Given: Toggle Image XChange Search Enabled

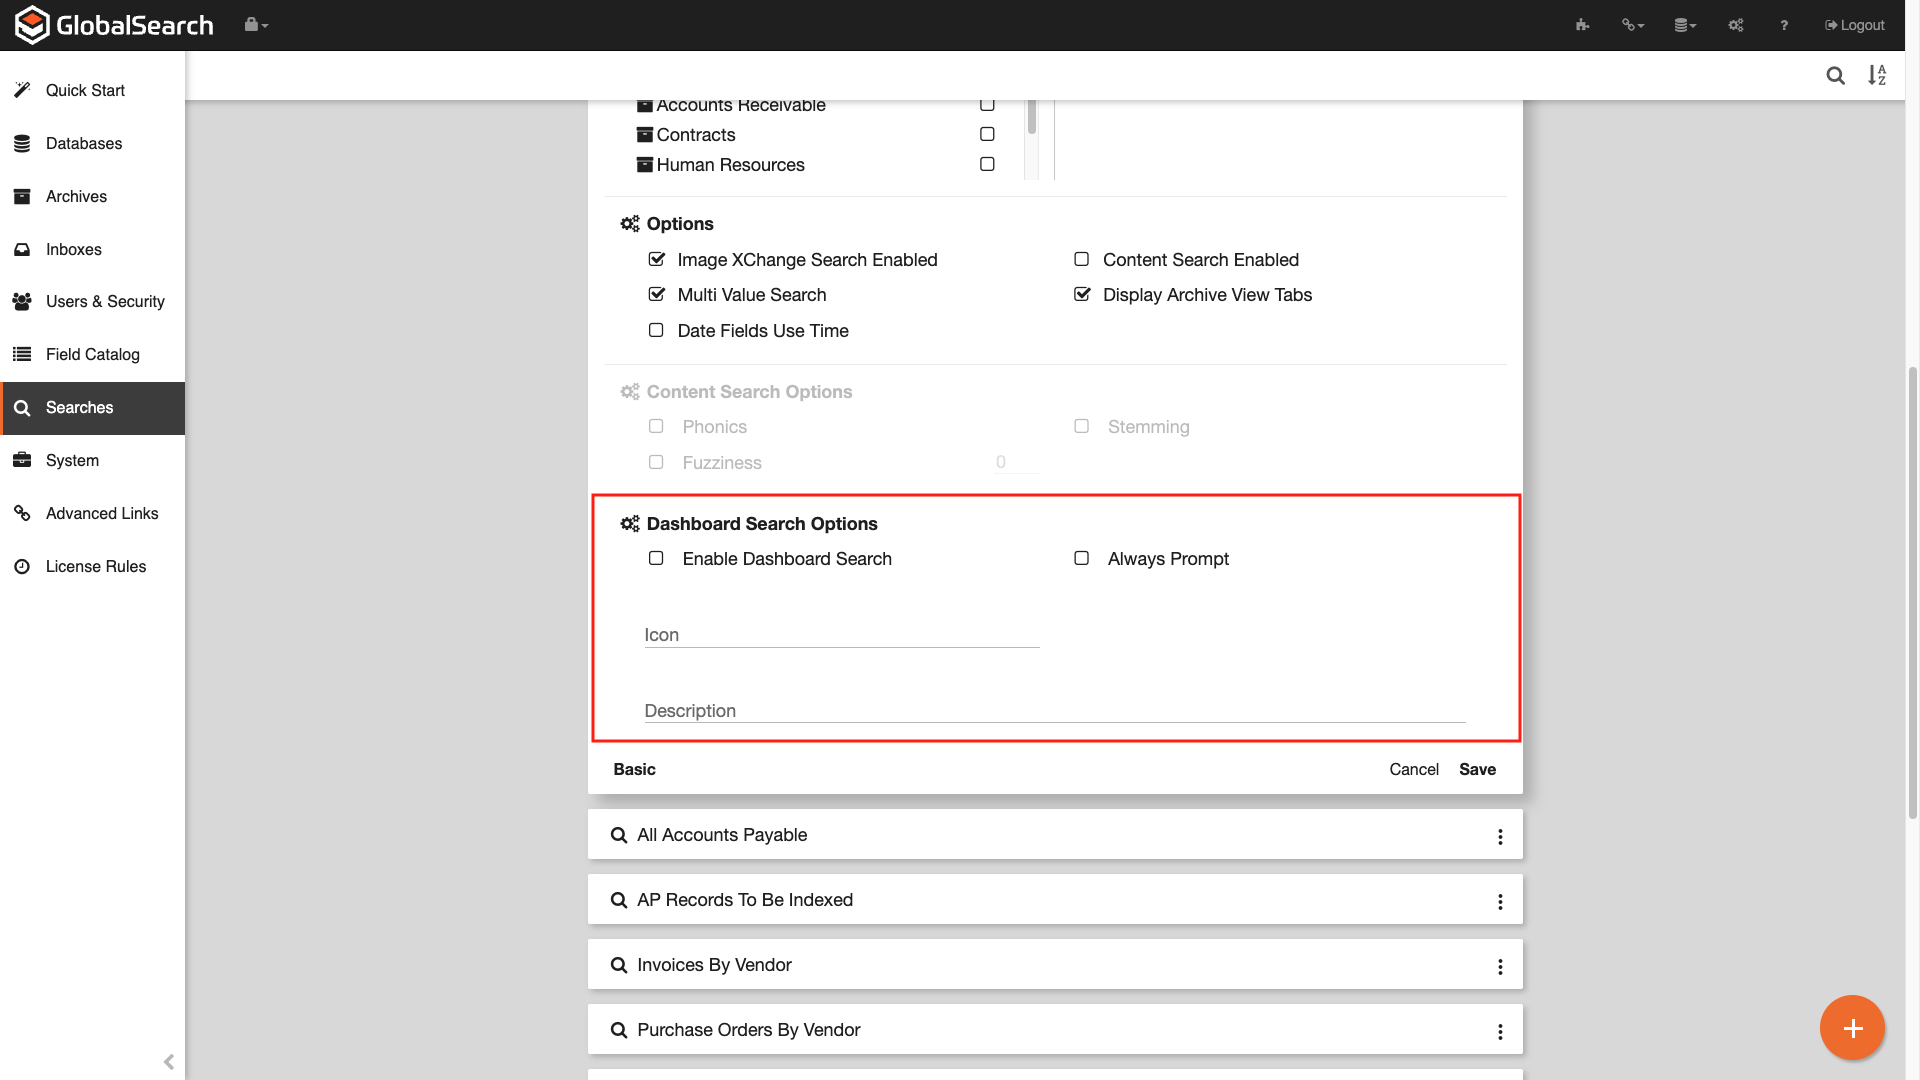Looking at the screenshot, I should (655, 258).
